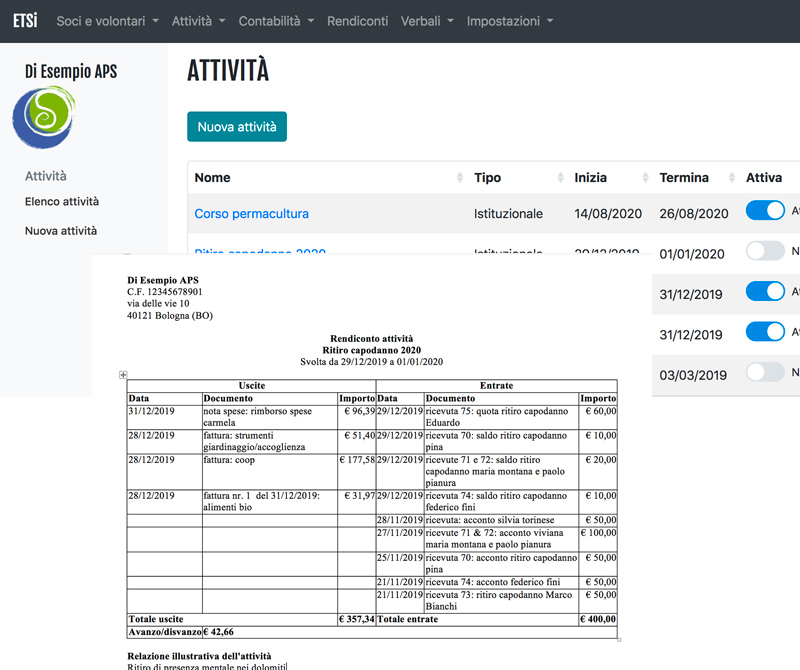Click the Uscite table header
Screen dimensions: 800x670
tap(252, 386)
